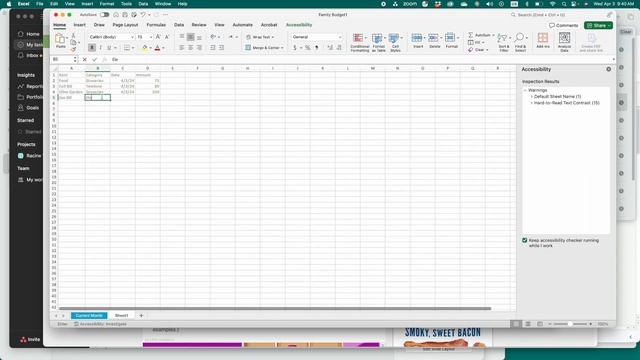The height and width of the screenshot is (360, 640).
Task: Open the Automate ribbon tab
Action: [242, 25]
